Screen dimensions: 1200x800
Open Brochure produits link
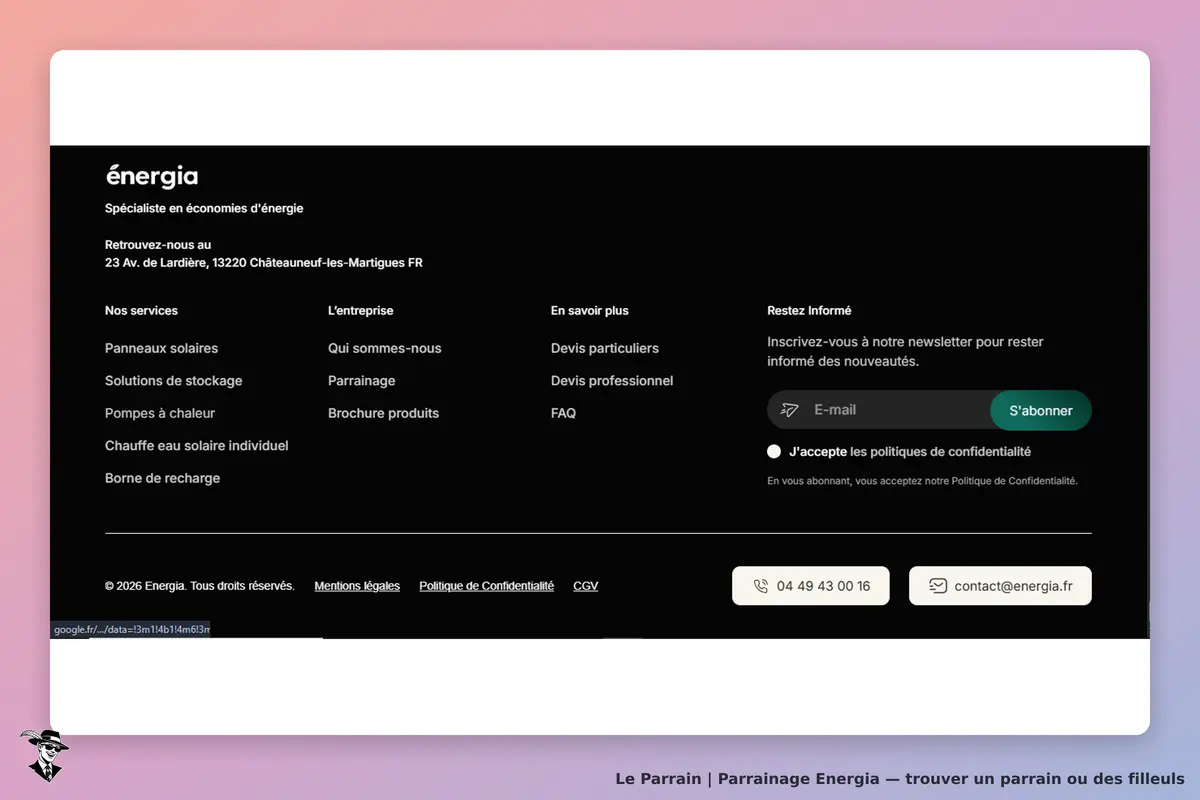point(383,413)
